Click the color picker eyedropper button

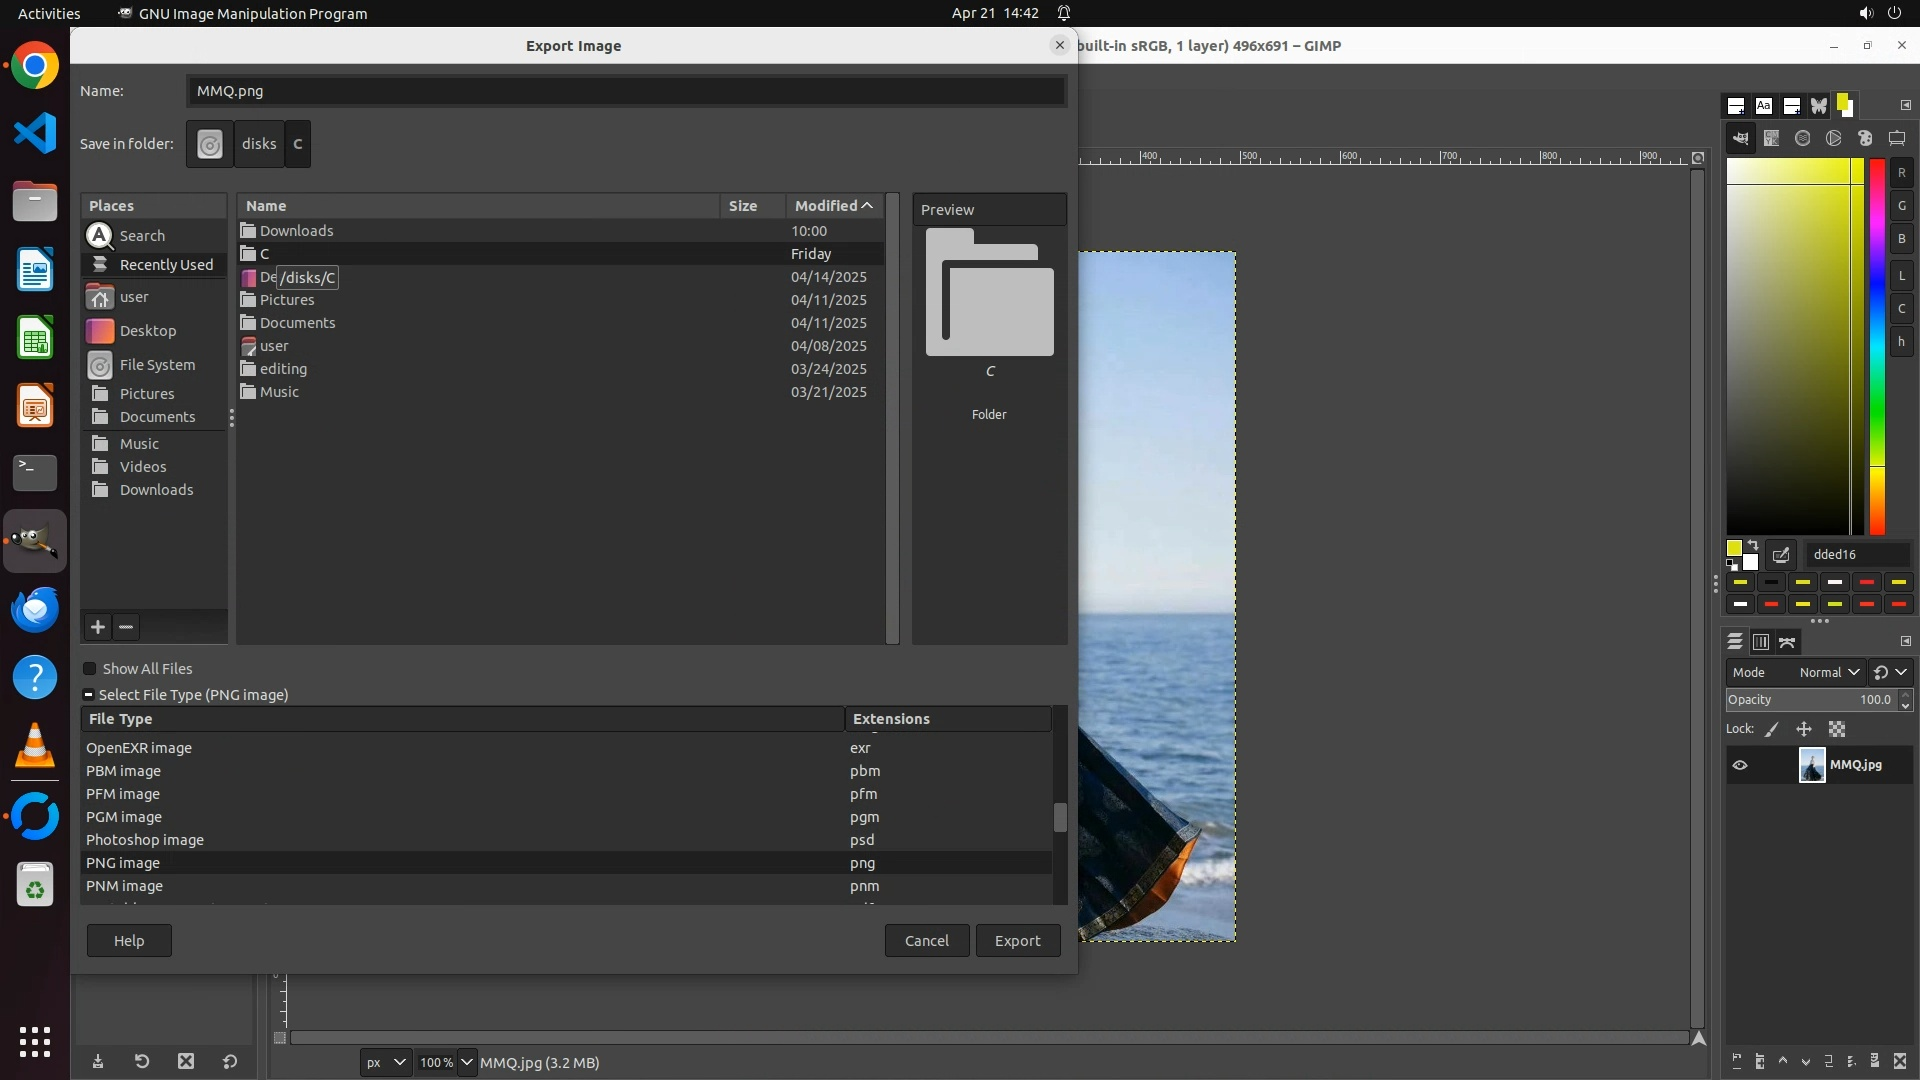1781,555
